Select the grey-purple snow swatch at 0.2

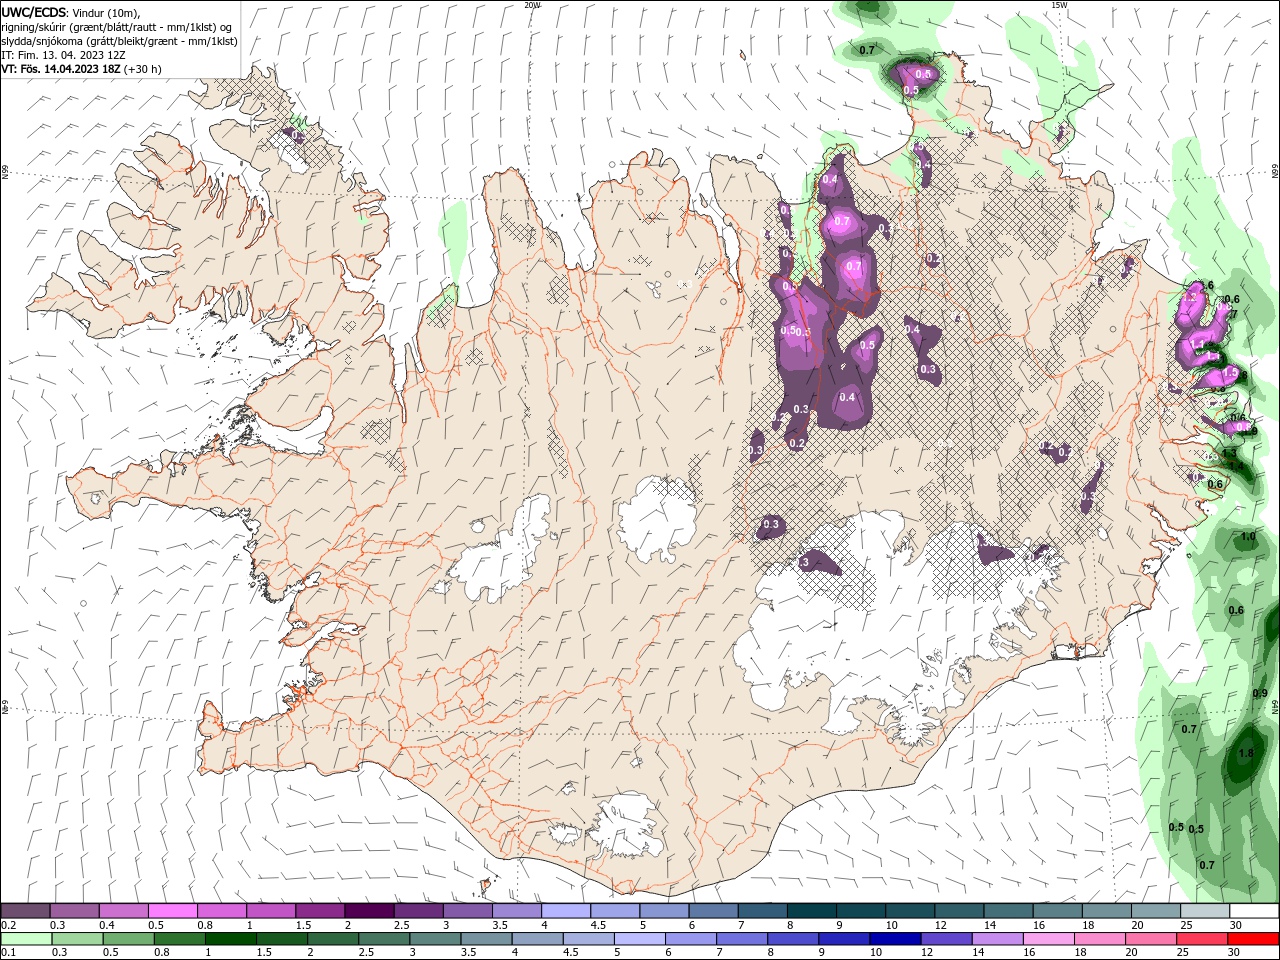(x=26, y=911)
